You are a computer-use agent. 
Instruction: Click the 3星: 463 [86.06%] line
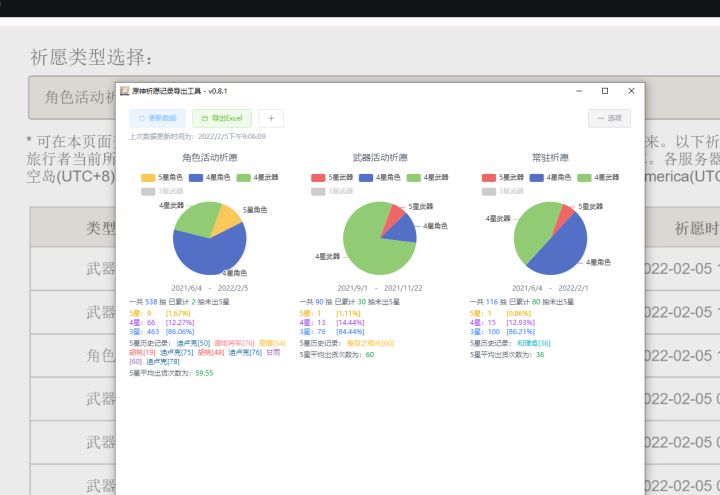click(162, 332)
